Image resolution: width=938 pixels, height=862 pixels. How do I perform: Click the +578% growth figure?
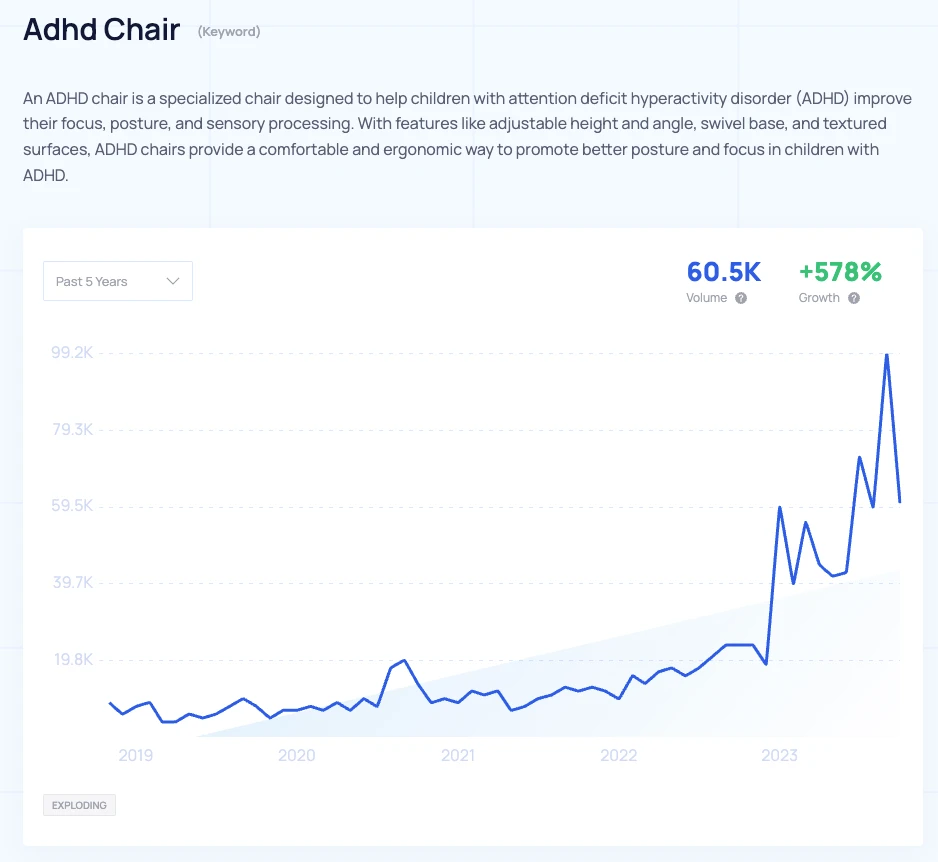click(x=840, y=272)
